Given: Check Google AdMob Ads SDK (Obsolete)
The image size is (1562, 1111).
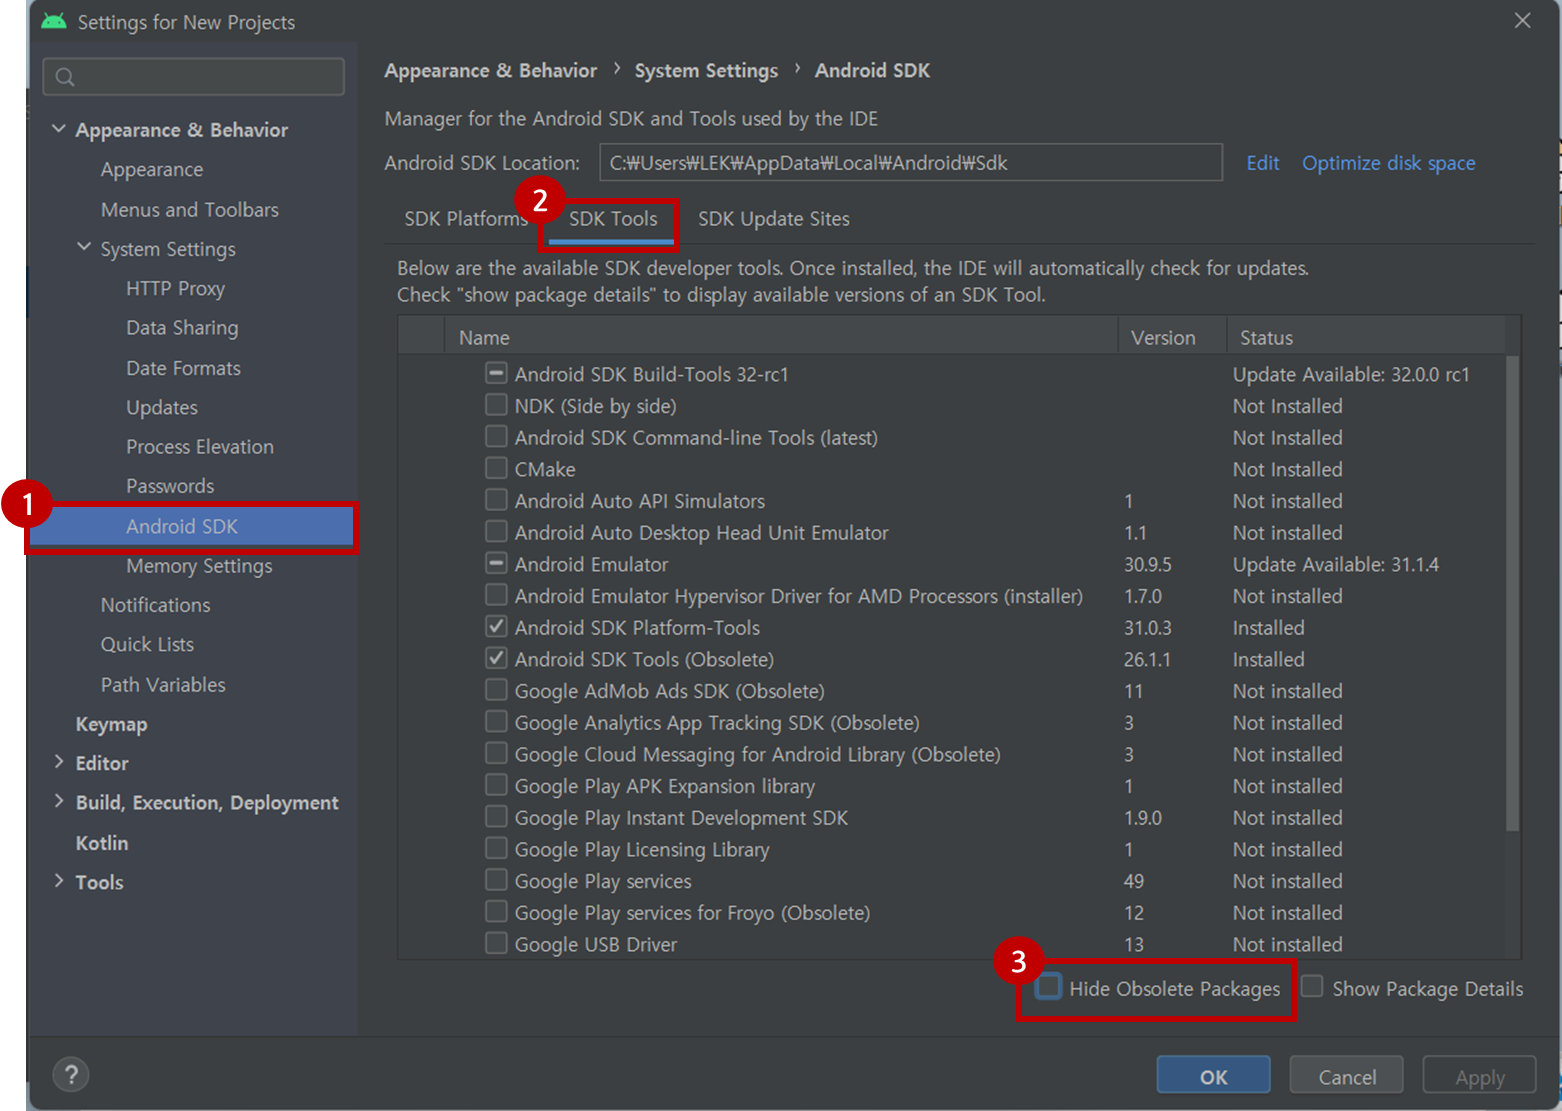Looking at the screenshot, I should (x=496, y=690).
